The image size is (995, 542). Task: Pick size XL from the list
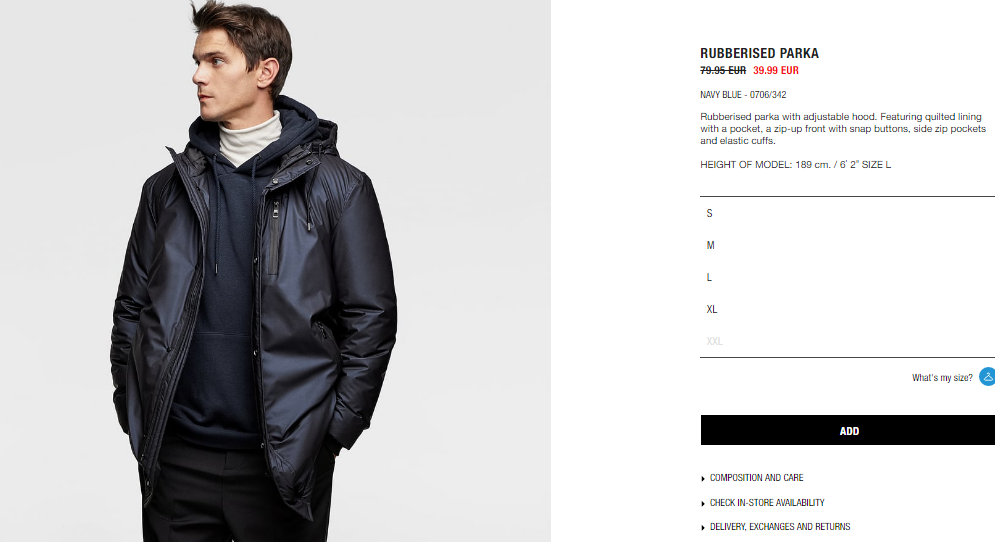coord(847,309)
